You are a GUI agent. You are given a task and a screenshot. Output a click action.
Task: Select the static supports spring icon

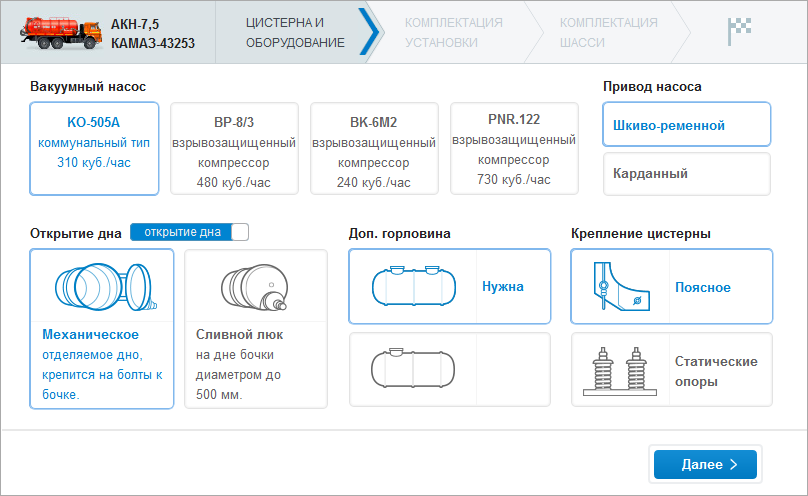point(620,370)
